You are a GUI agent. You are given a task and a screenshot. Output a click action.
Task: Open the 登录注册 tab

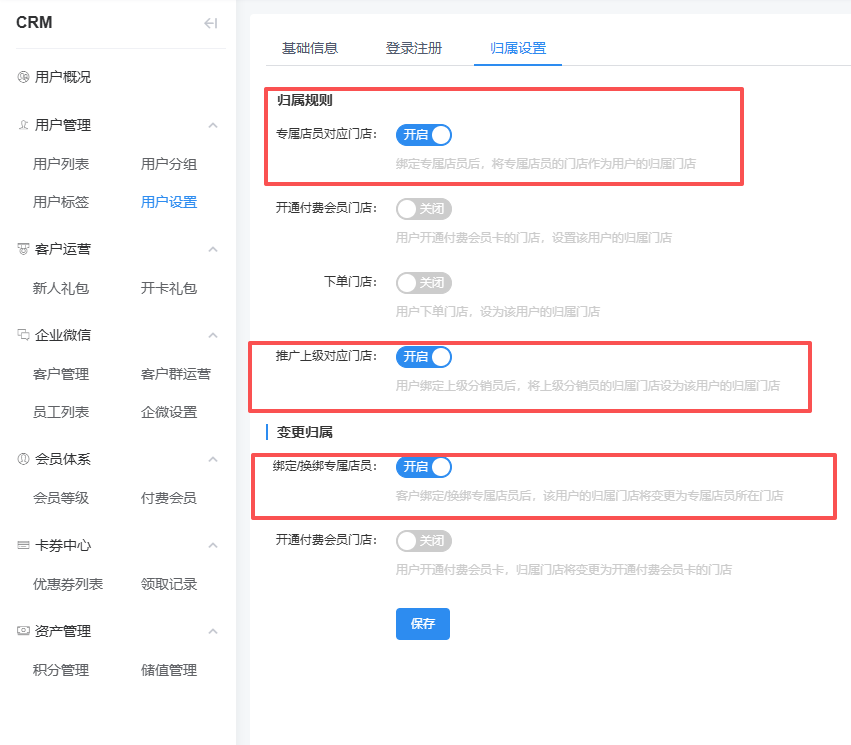click(x=414, y=48)
